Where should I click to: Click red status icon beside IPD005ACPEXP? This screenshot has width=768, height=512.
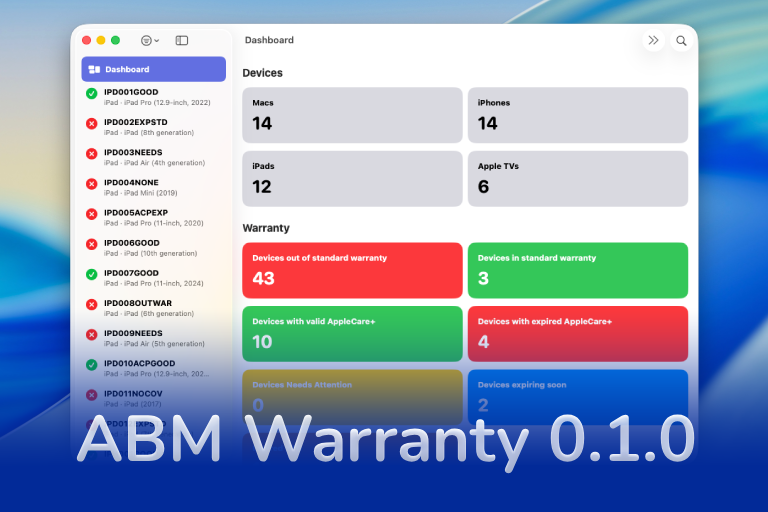(92, 214)
